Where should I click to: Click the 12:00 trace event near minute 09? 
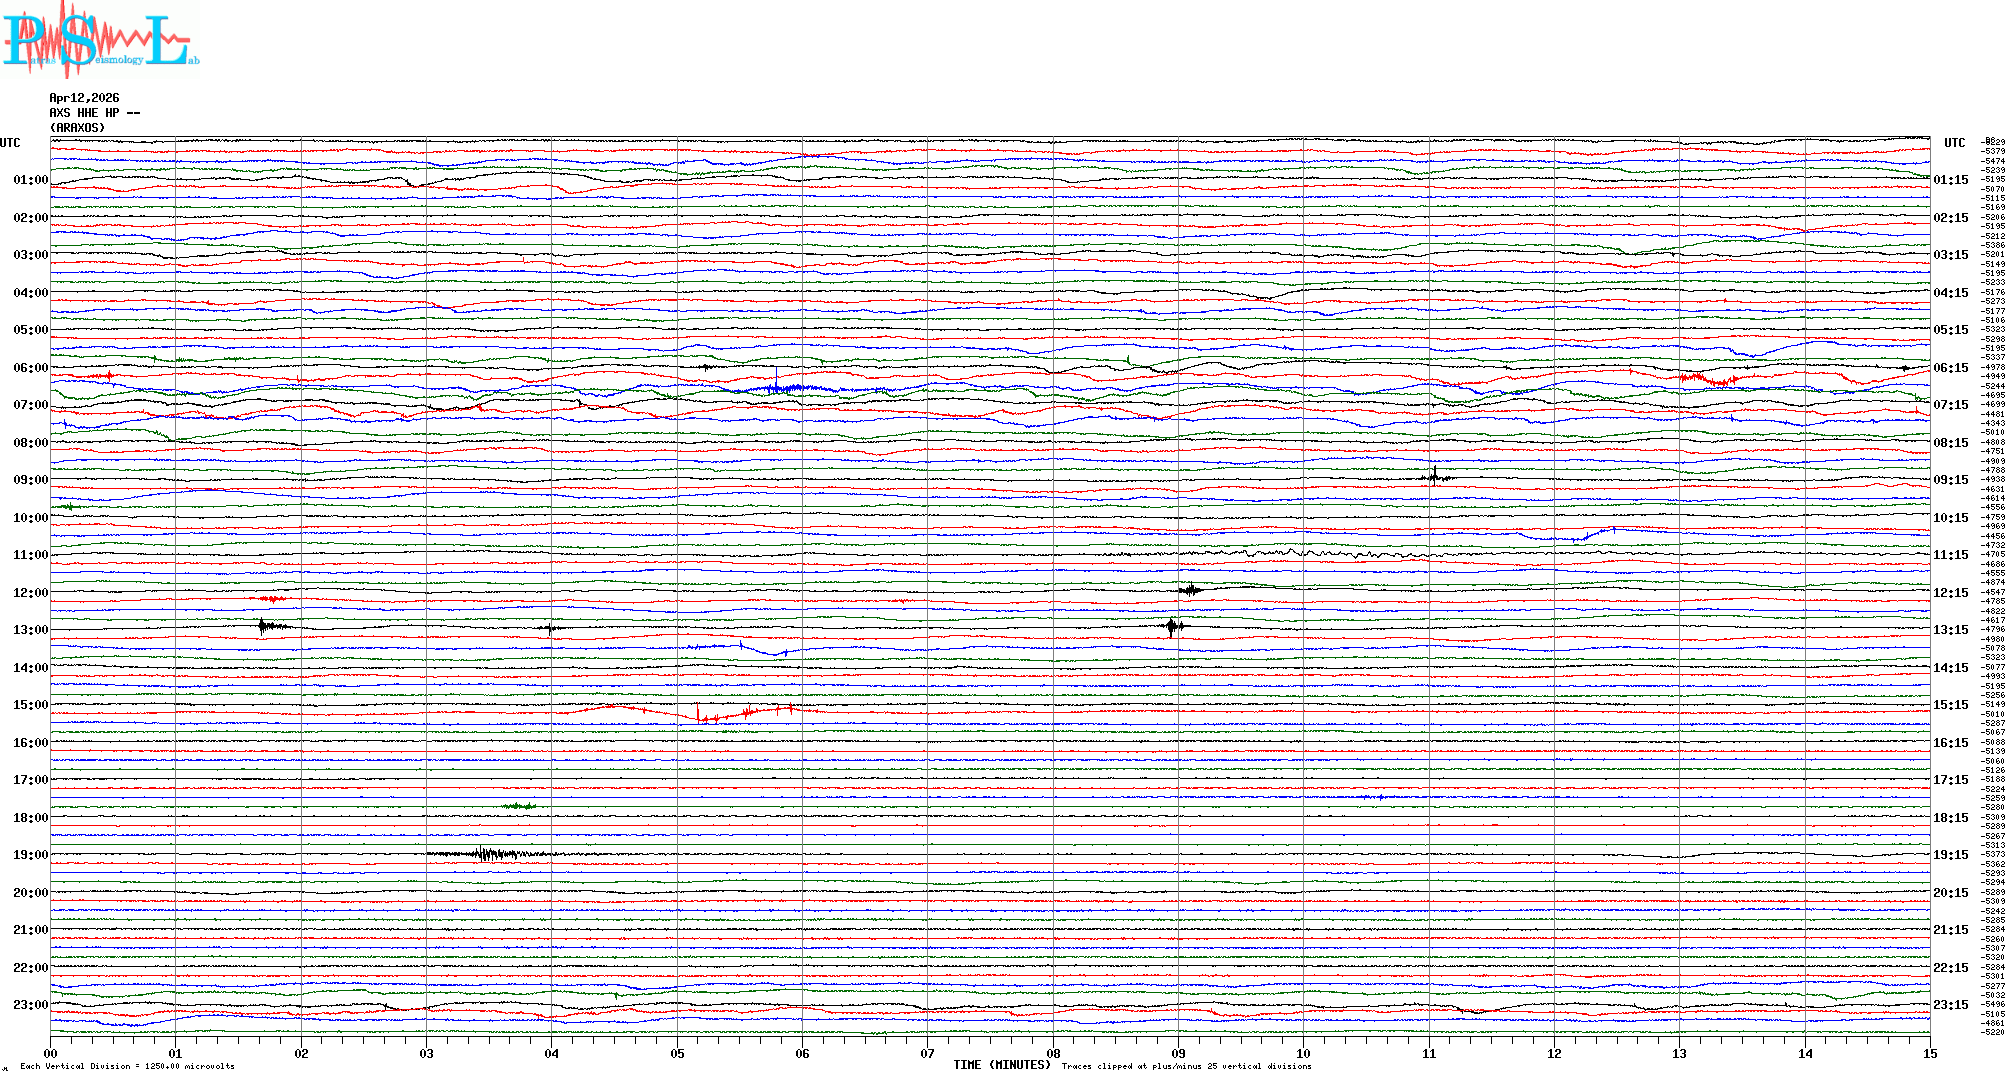point(1190,590)
